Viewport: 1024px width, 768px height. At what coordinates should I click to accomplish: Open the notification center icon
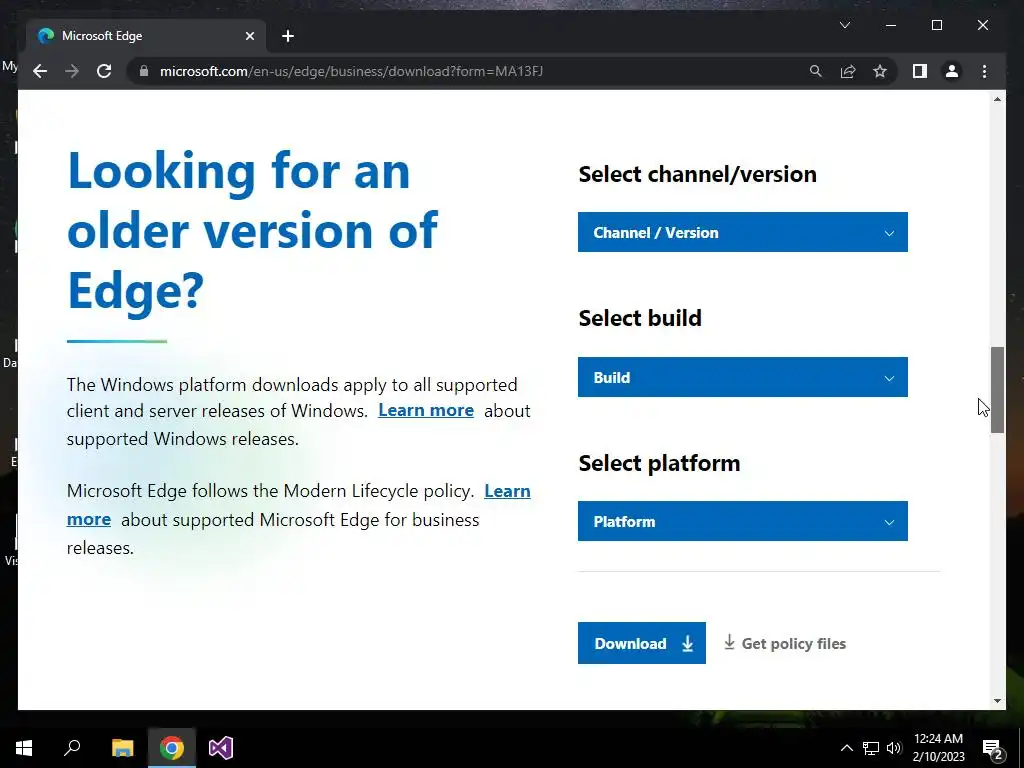[993, 749]
